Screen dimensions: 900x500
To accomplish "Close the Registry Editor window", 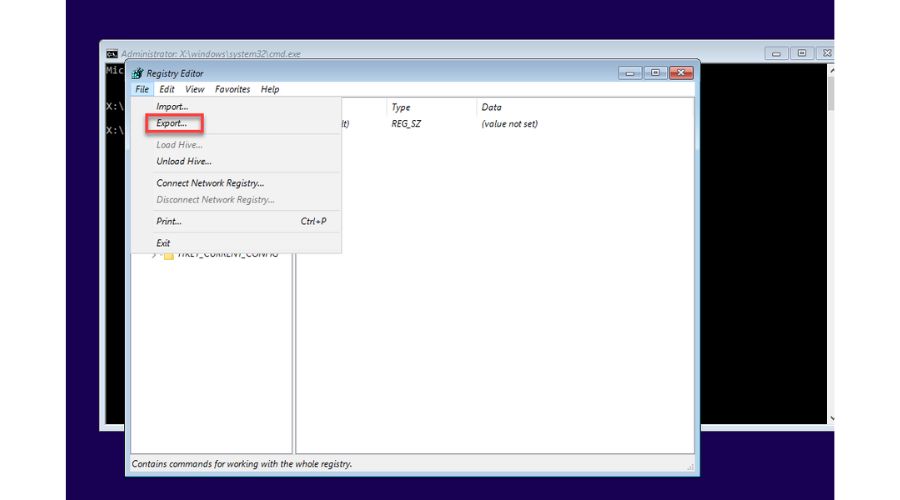I will point(681,73).
